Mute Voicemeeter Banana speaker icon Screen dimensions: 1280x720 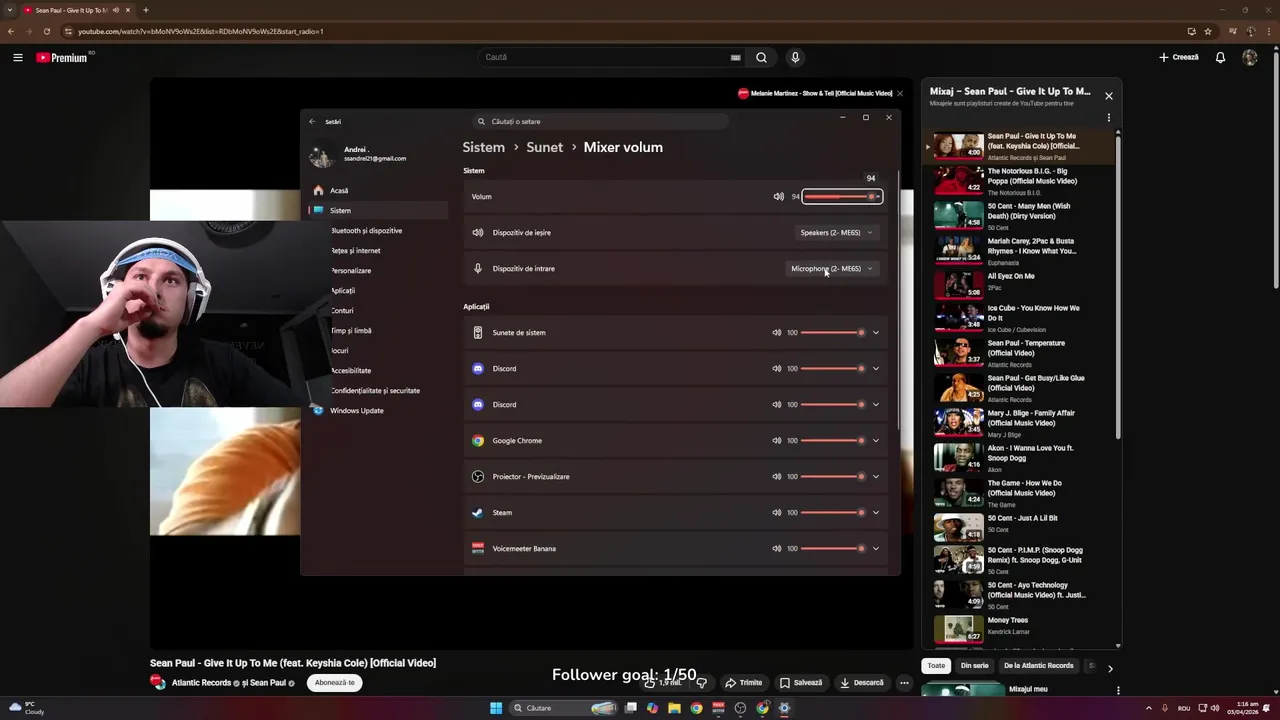tap(776, 549)
